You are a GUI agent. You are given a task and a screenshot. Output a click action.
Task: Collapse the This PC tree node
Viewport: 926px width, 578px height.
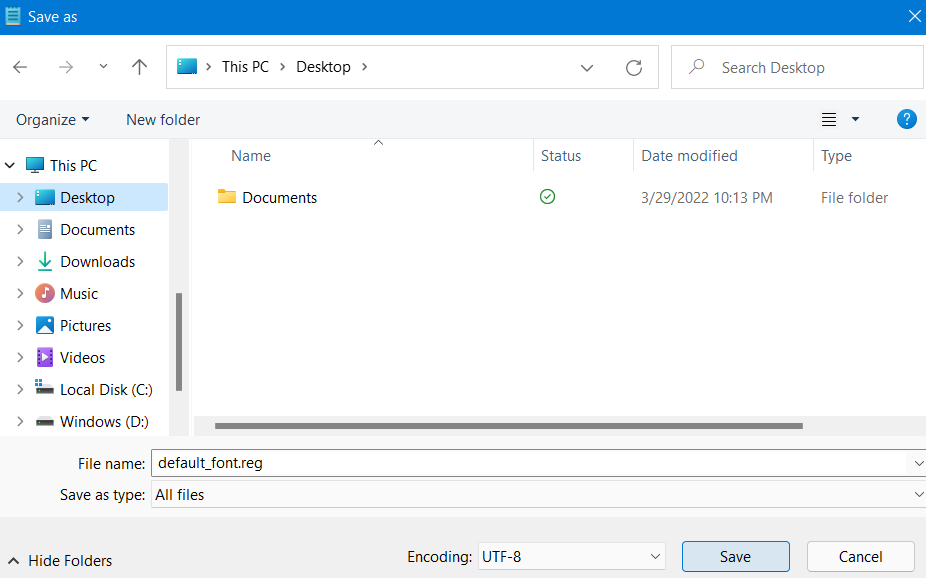(x=11, y=166)
